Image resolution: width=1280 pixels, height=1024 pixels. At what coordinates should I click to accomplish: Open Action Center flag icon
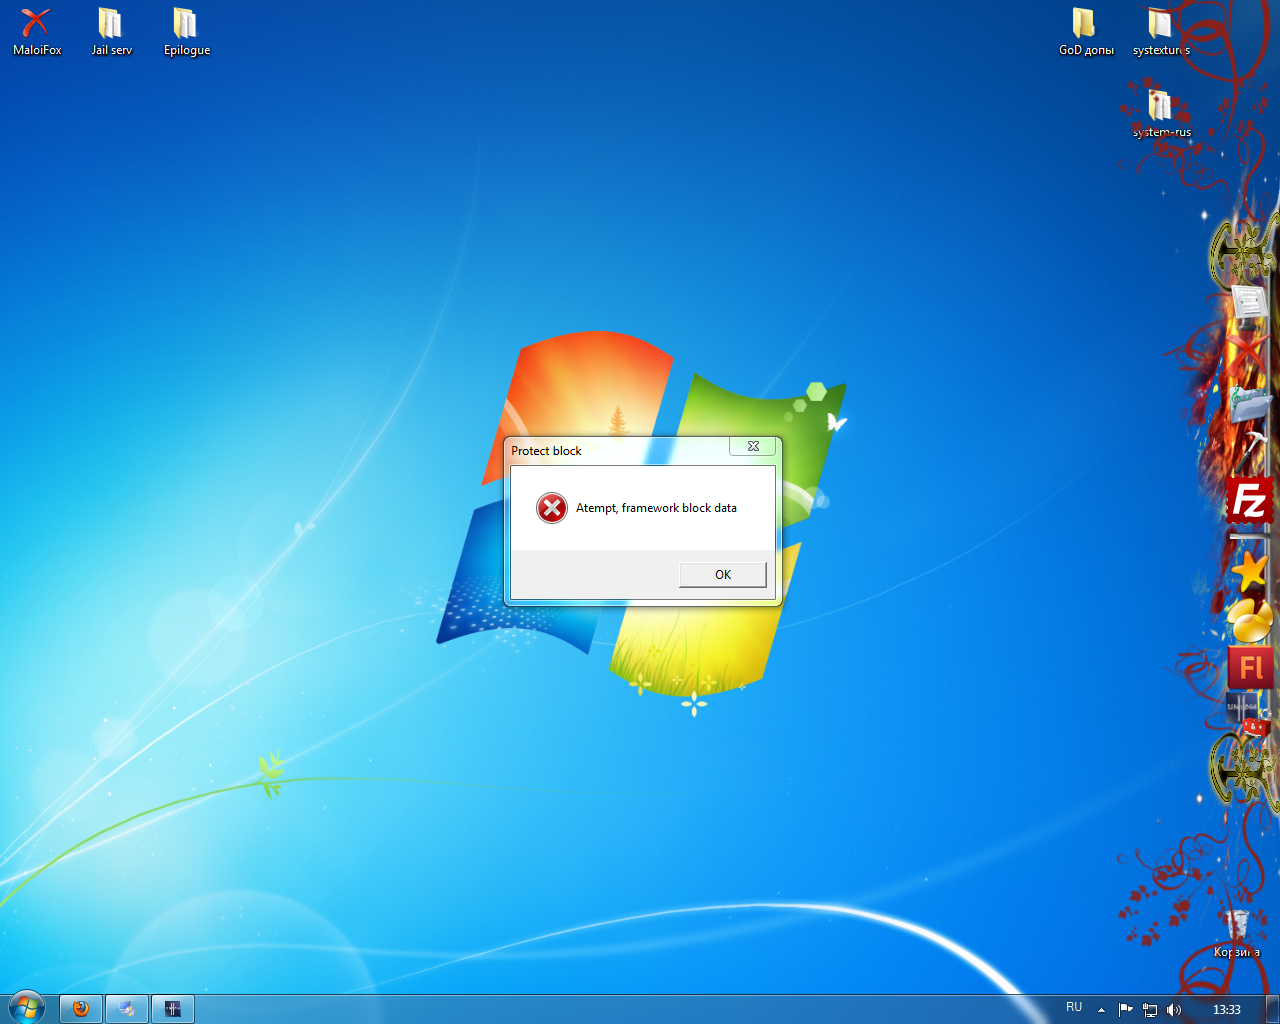(x=1125, y=1010)
